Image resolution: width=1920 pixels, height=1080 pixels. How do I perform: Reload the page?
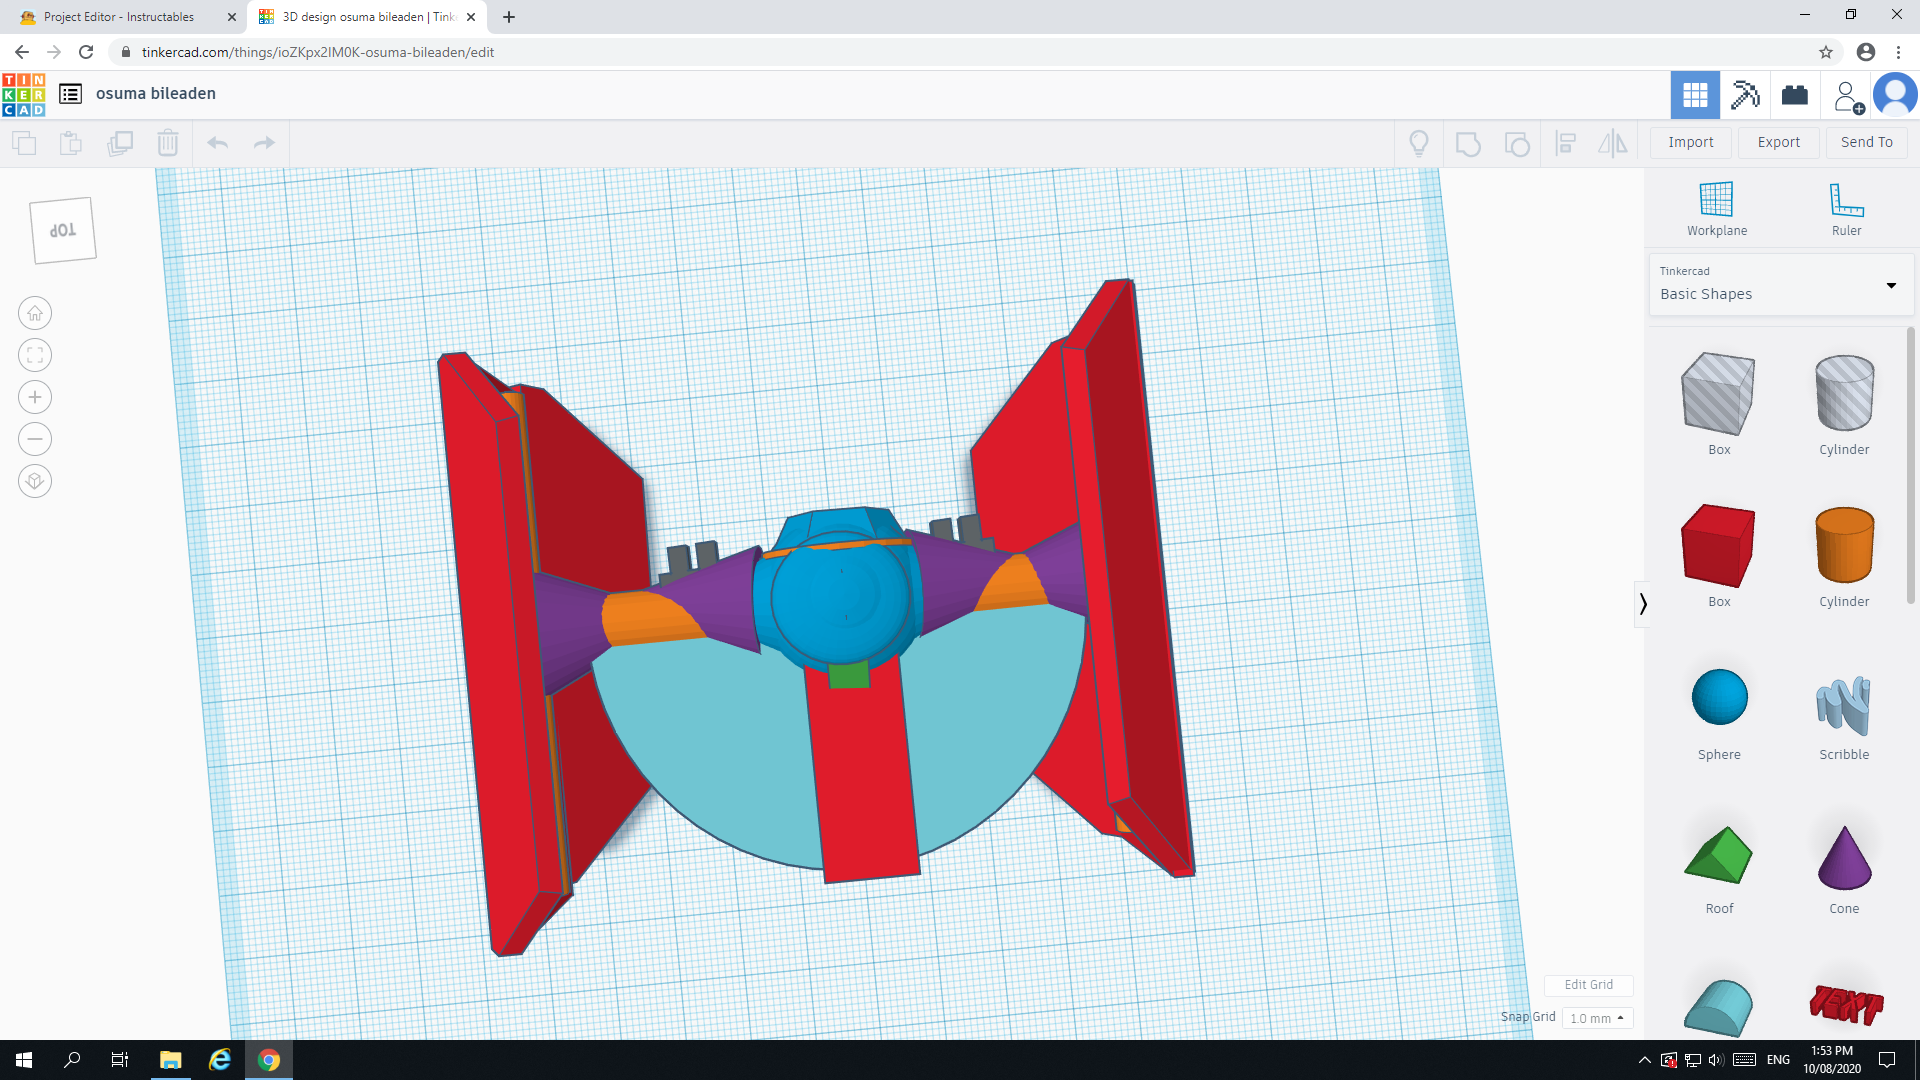(x=86, y=52)
